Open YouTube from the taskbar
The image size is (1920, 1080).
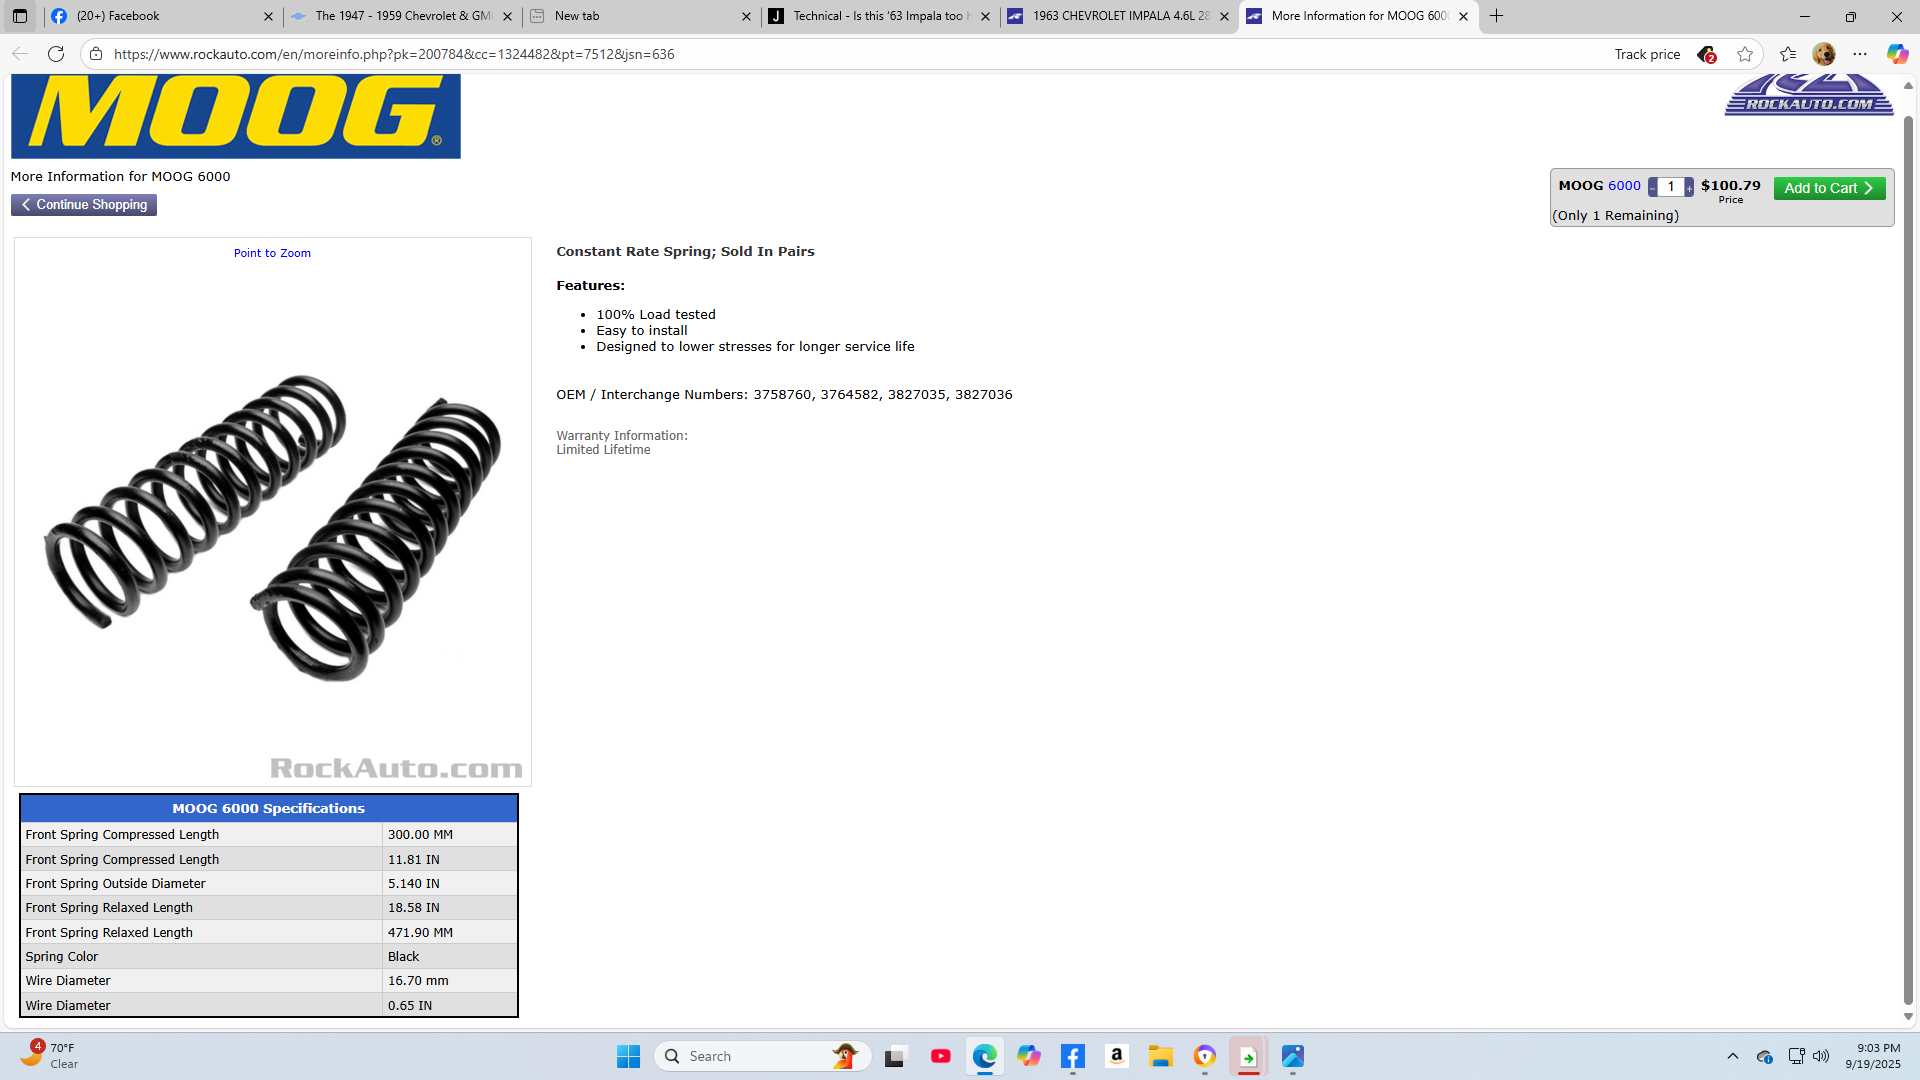tap(940, 1056)
